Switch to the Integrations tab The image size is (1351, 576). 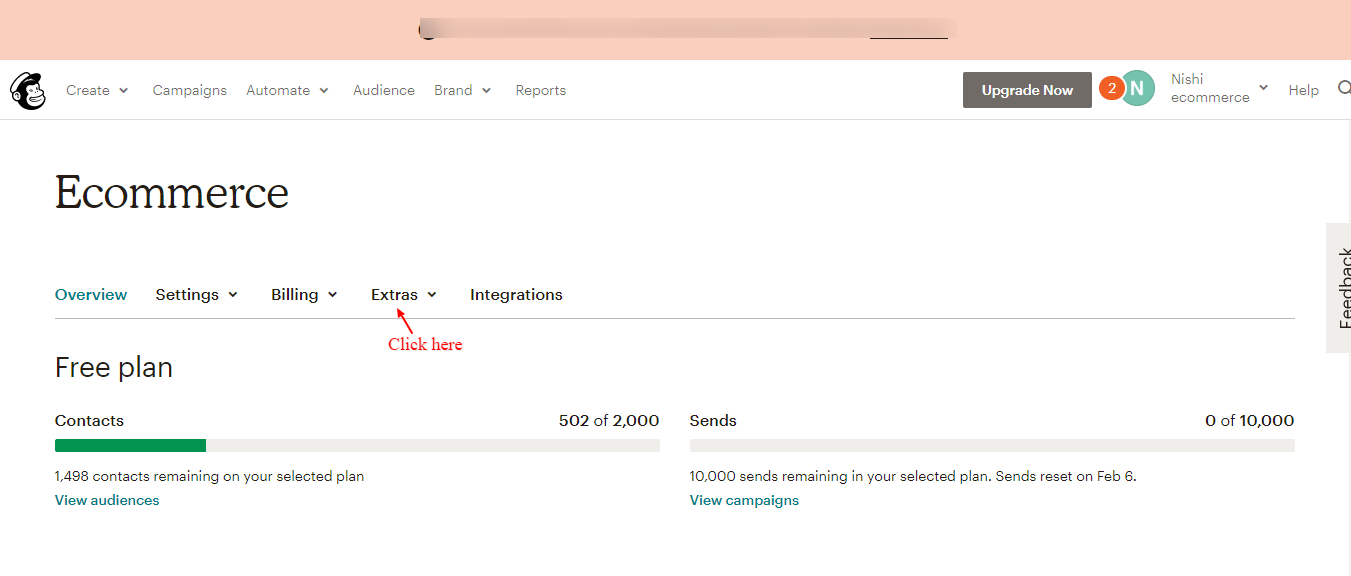[516, 295]
